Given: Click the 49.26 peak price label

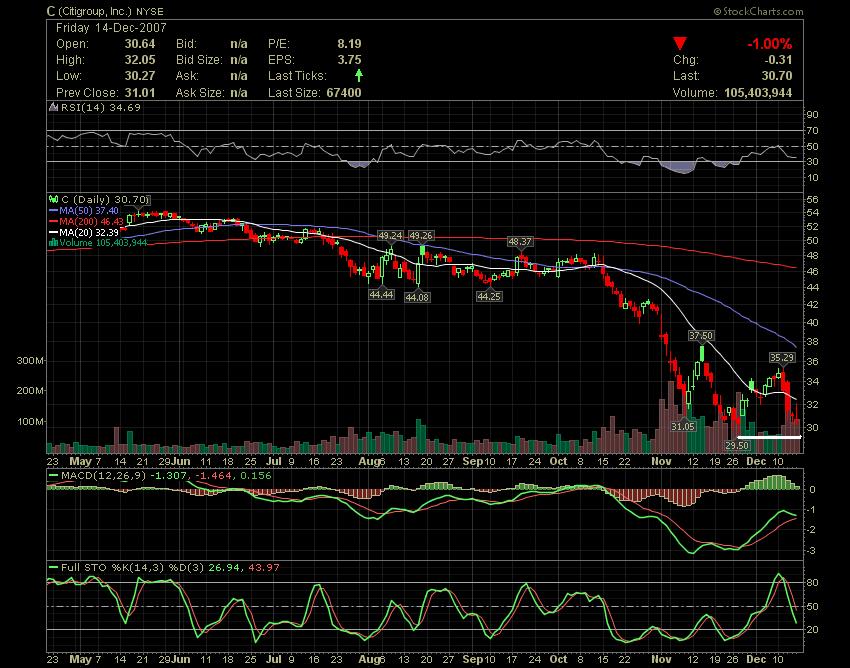Looking at the screenshot, I should pyautogui.click(x=421, y=235).
